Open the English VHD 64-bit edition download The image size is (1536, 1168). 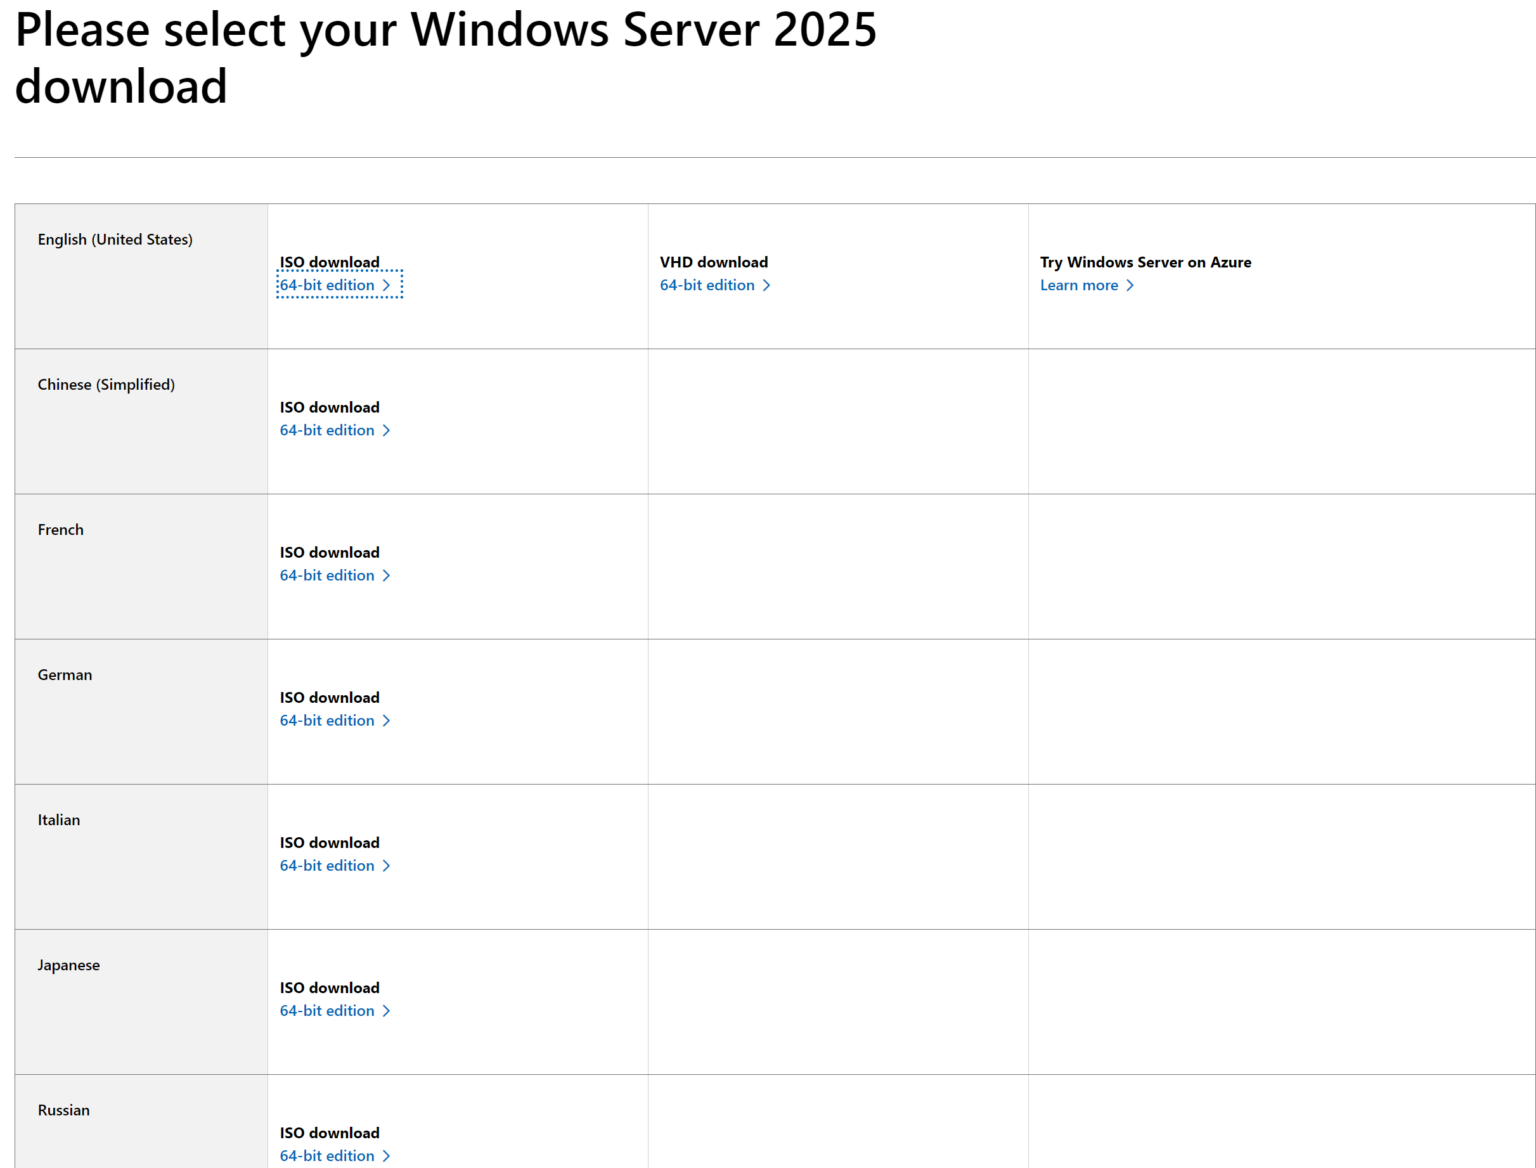[706, 285]
